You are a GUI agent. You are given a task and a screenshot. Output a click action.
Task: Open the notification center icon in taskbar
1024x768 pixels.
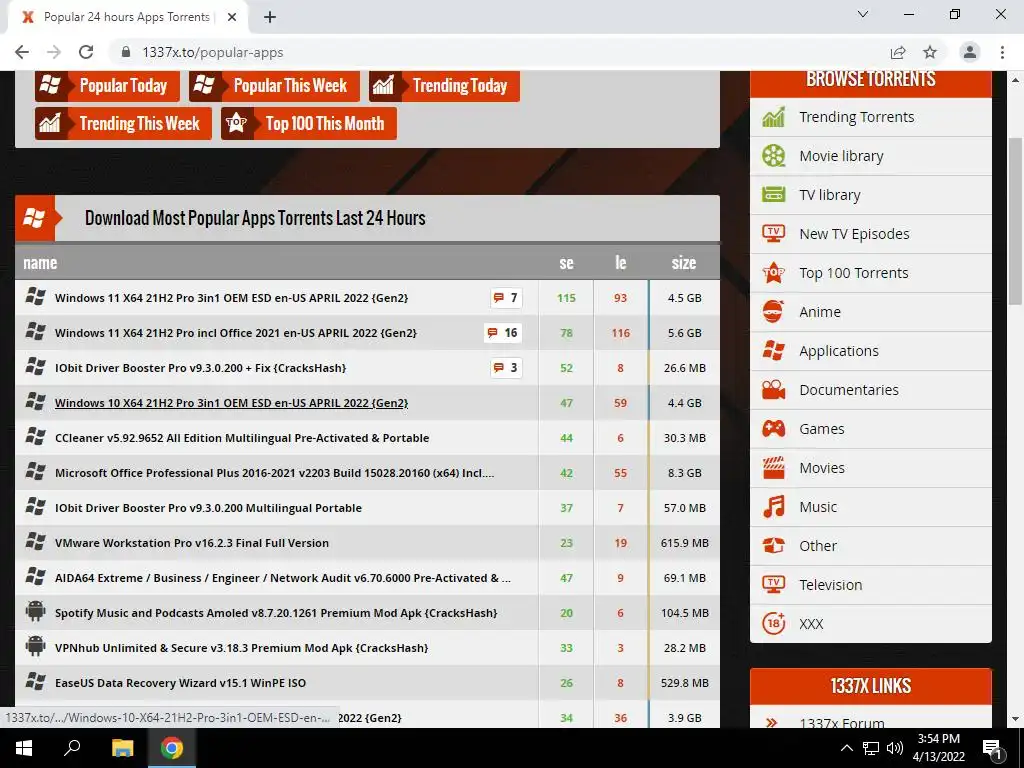pyautogui.click(x=993, y=748)
